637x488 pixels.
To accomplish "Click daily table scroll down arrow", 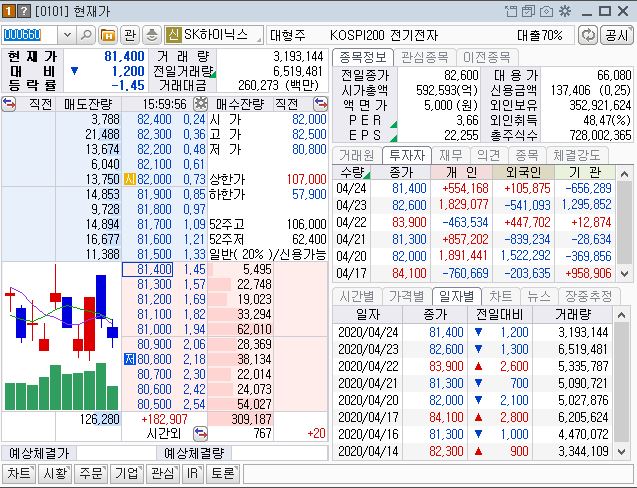I will tap(621, 452).
